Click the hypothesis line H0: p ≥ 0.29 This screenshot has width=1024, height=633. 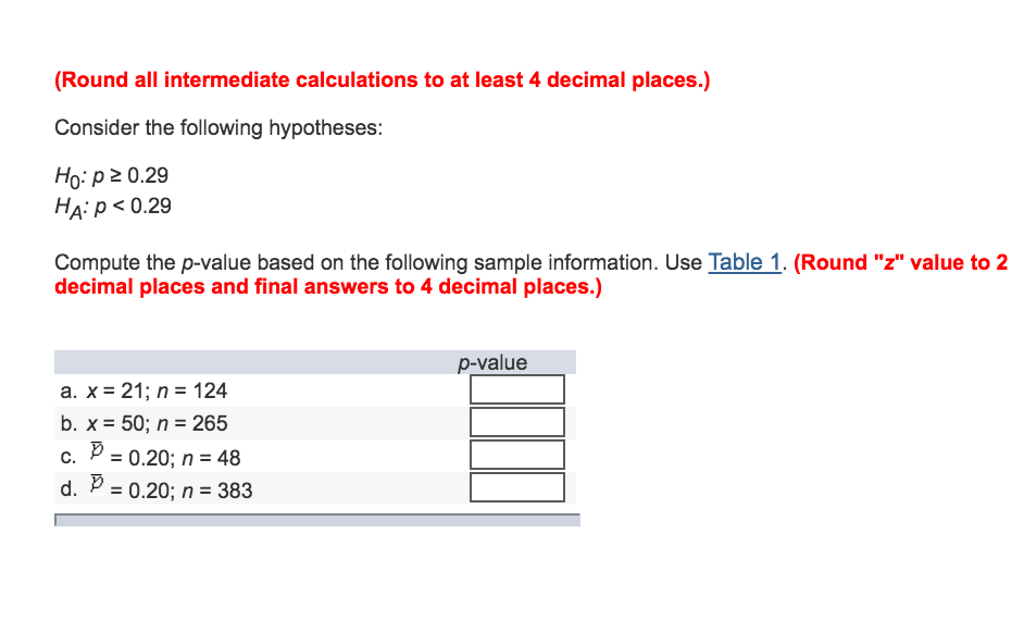(112, 177)
